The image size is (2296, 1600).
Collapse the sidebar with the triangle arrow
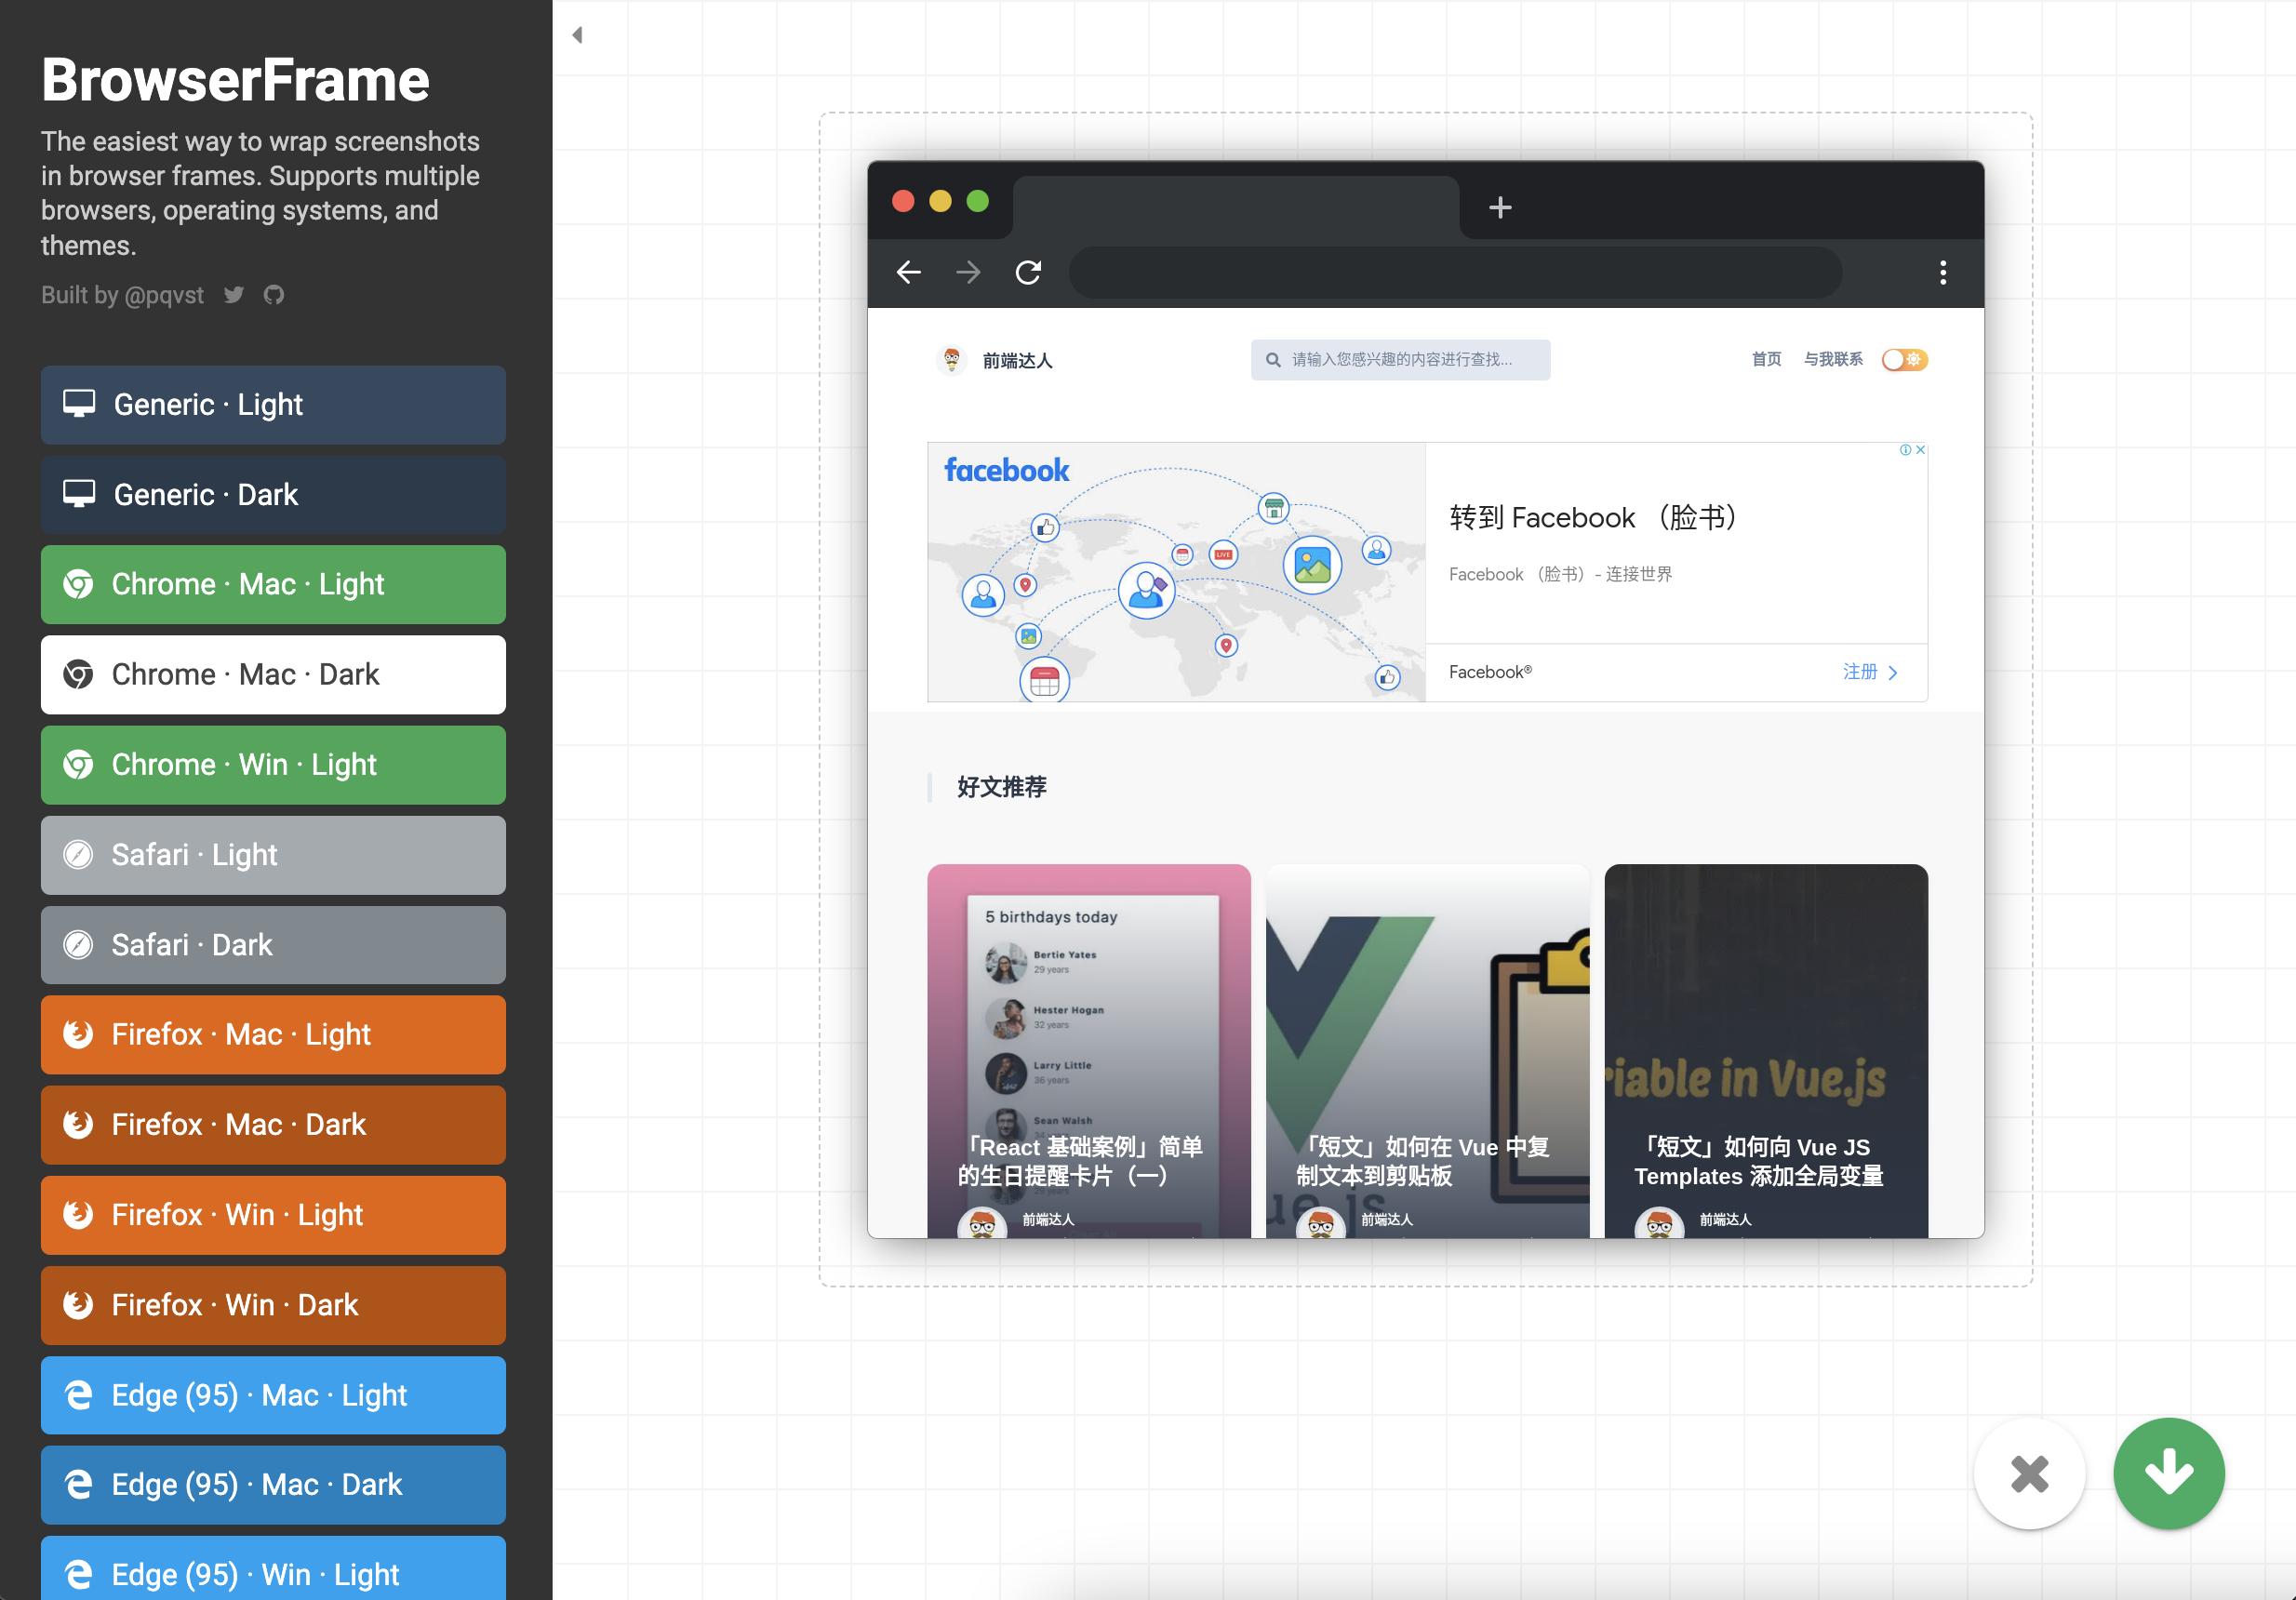577,35
